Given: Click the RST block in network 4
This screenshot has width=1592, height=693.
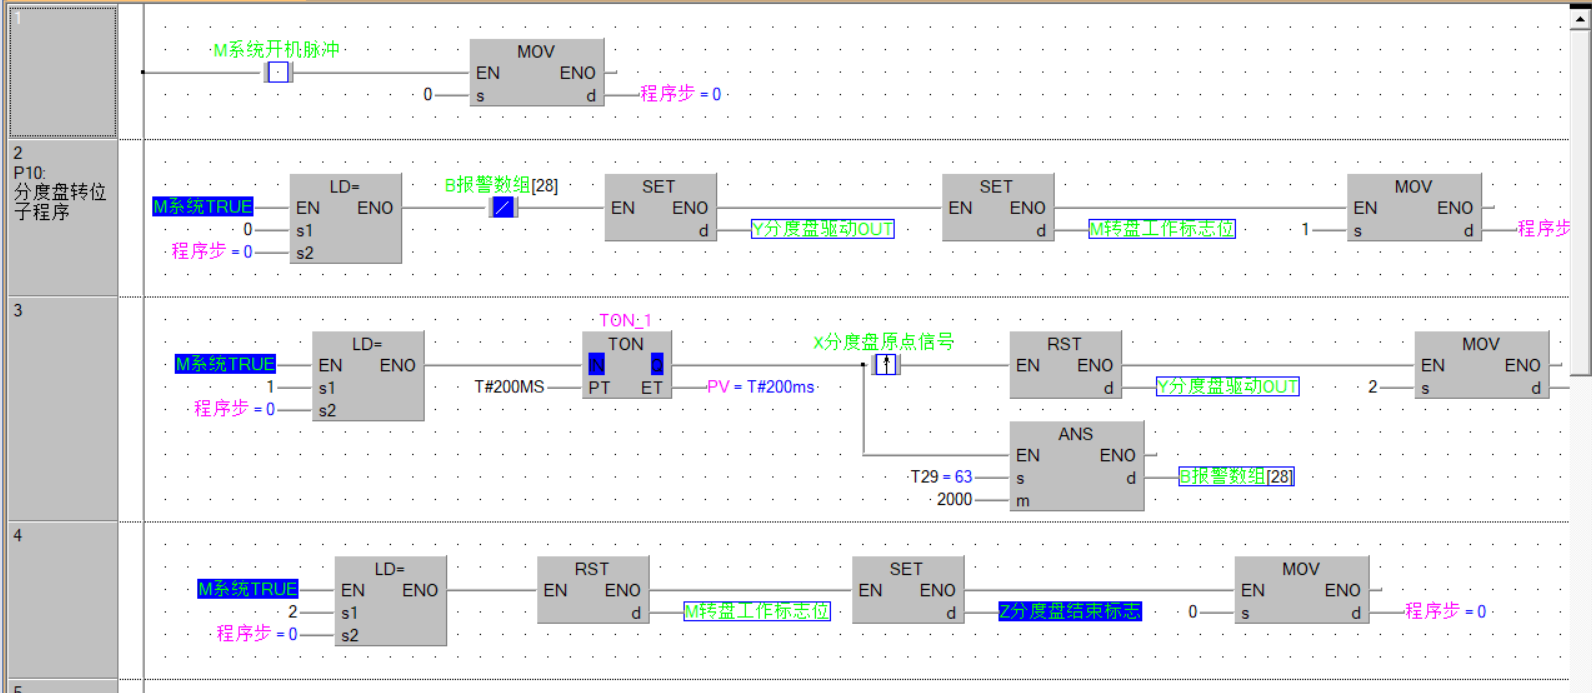Looking at the screenshot, I should point(591,590).
